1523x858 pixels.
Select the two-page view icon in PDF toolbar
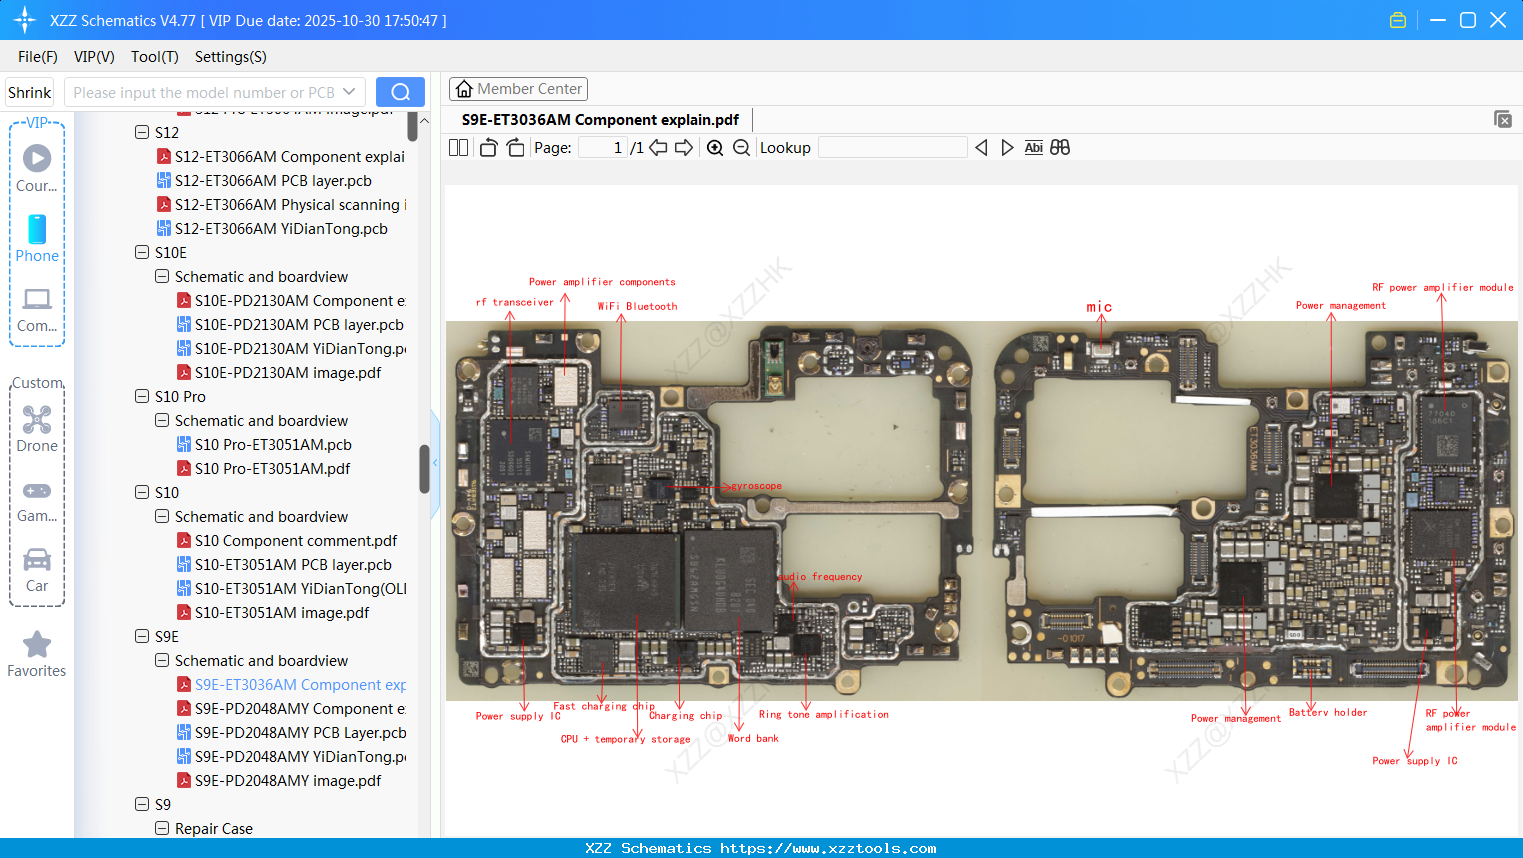click(458, 147)
